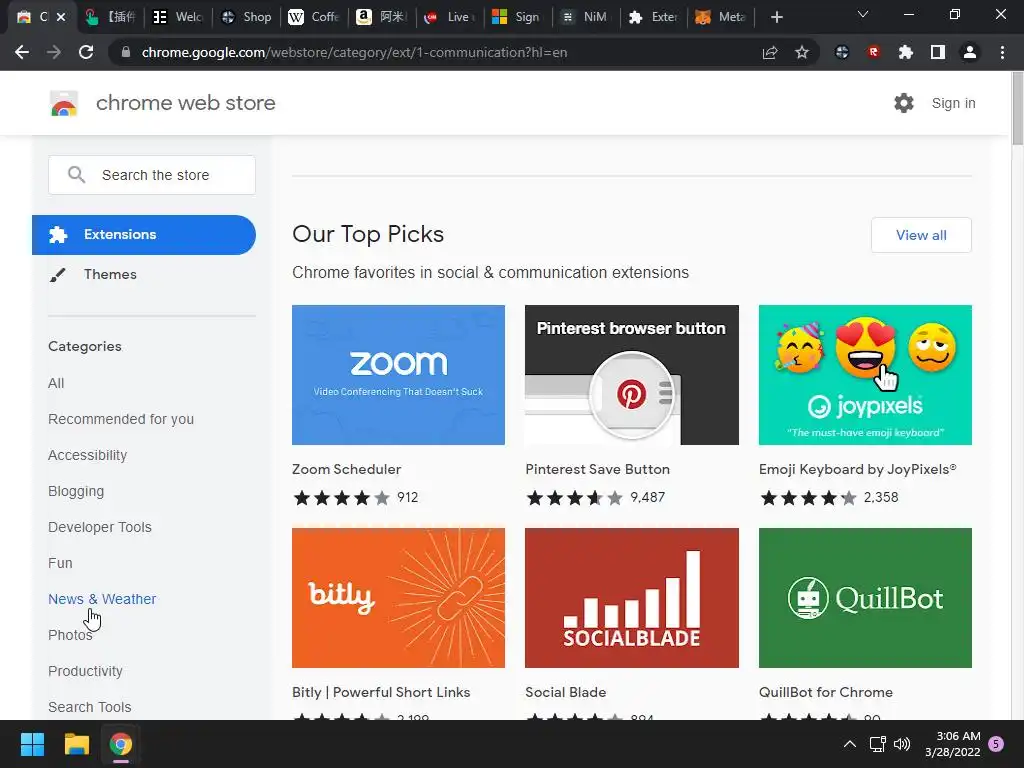Open the Social Blade extension thumbnail
Screen dimensions: 1024x768
click(x=632, y=598)
